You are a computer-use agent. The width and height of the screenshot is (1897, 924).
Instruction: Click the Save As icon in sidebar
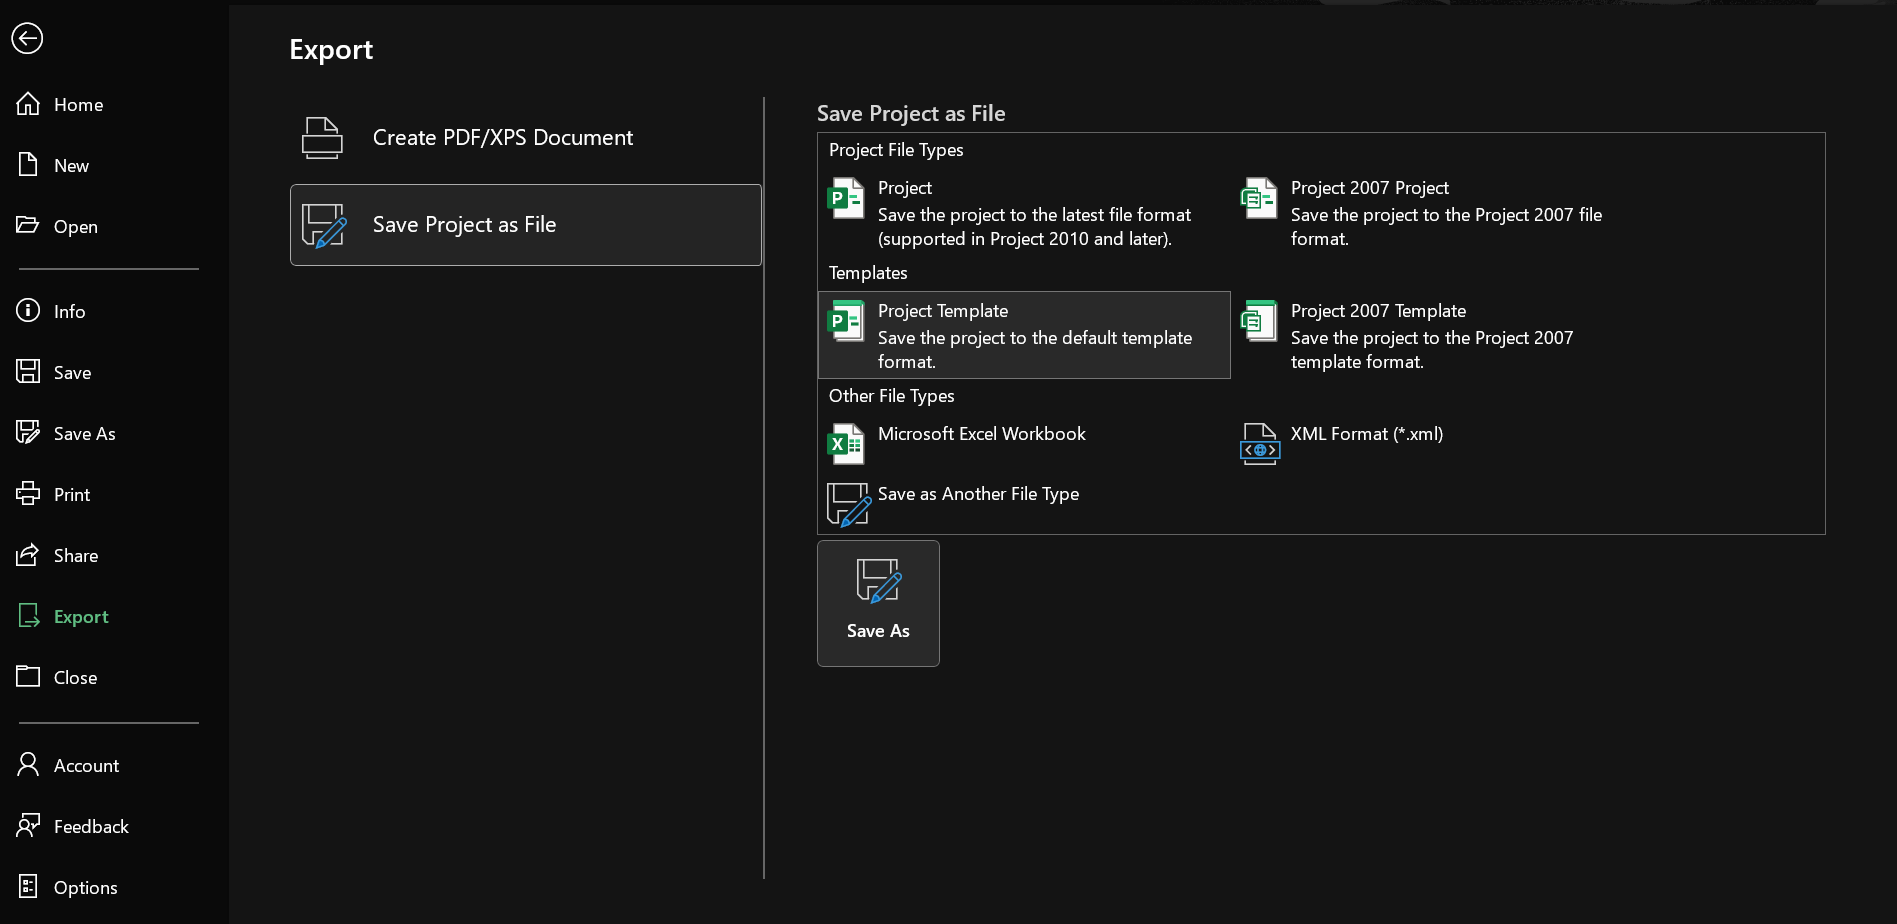(28, 433)
